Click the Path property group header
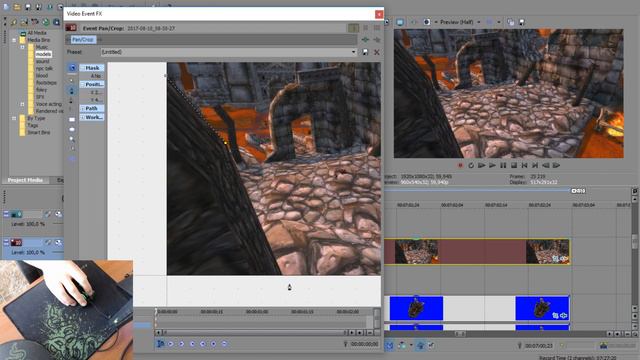640x360 pixels. click(92, 109)
